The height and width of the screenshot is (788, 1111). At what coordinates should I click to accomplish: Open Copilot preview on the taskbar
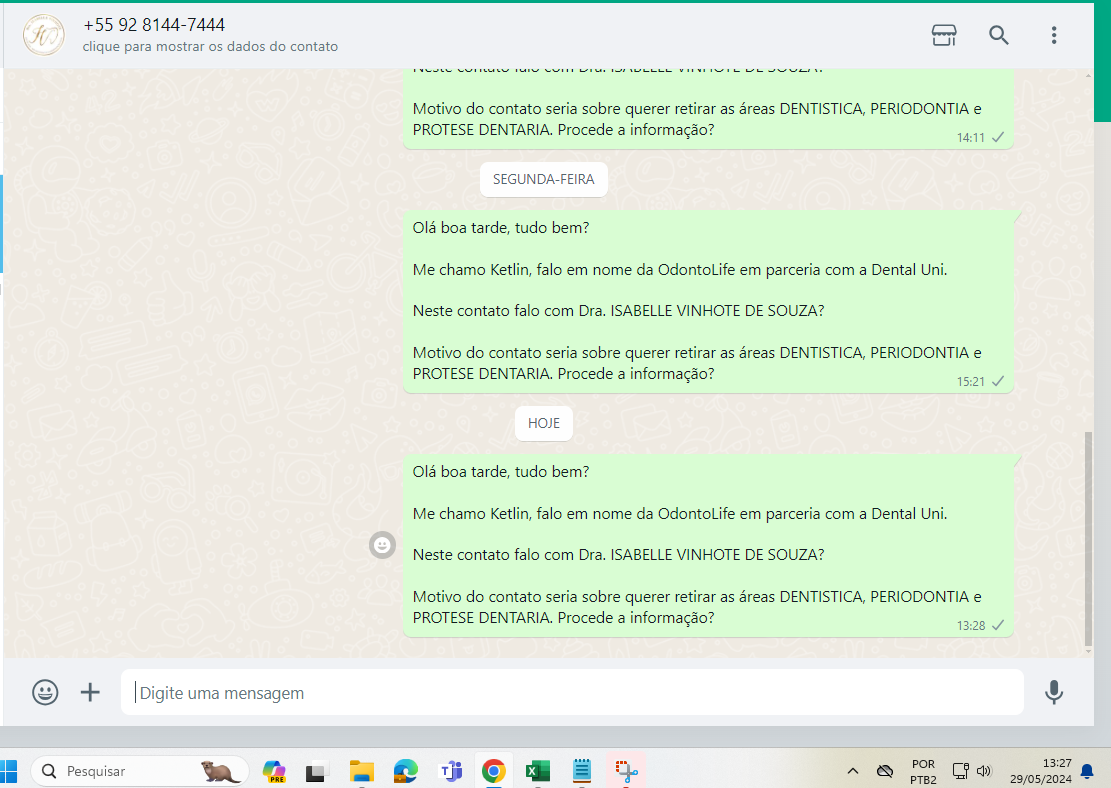click(274, 770)
